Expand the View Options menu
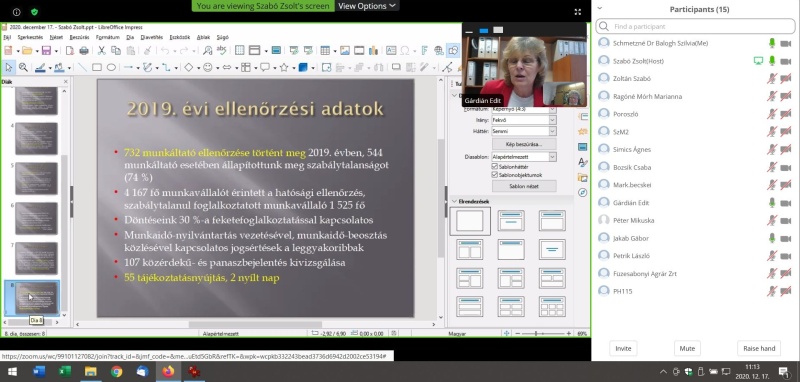This screenshot has height=382, width=800. [x=367, y=6]
